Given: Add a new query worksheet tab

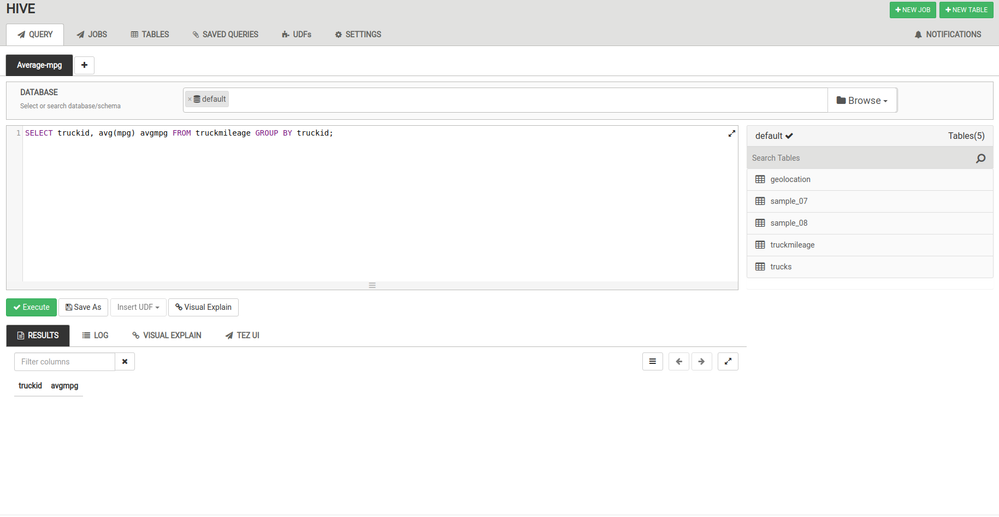Looking at the screenshot, I should [x=84, y=65].
